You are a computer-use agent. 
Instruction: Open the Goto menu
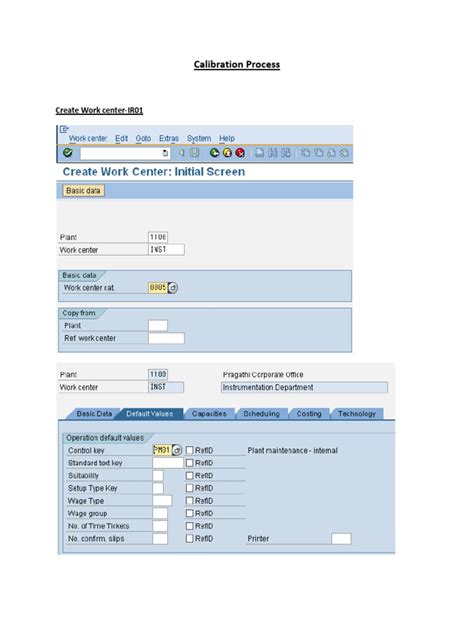[143, 138]
